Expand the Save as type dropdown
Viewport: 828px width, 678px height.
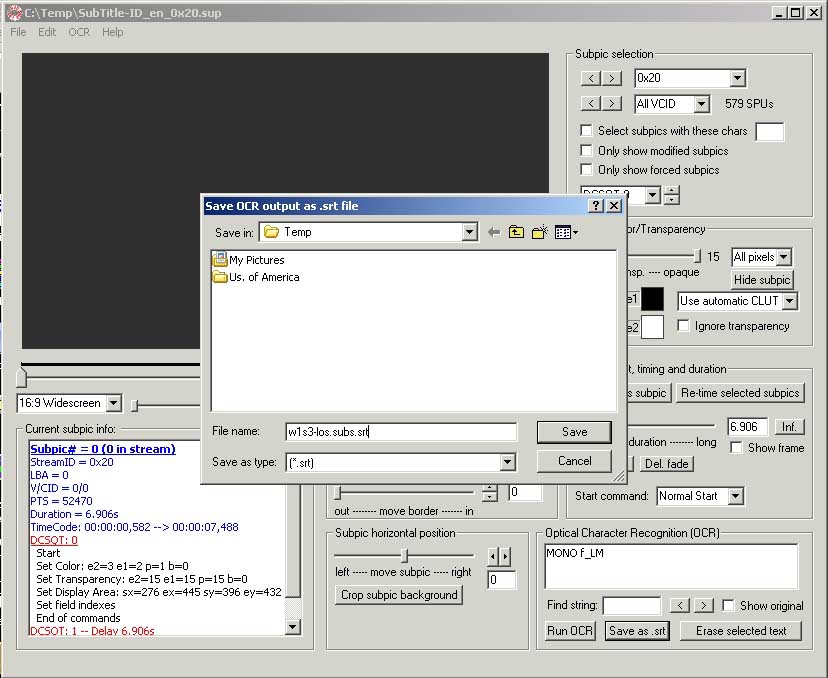(x=507, y=463)
